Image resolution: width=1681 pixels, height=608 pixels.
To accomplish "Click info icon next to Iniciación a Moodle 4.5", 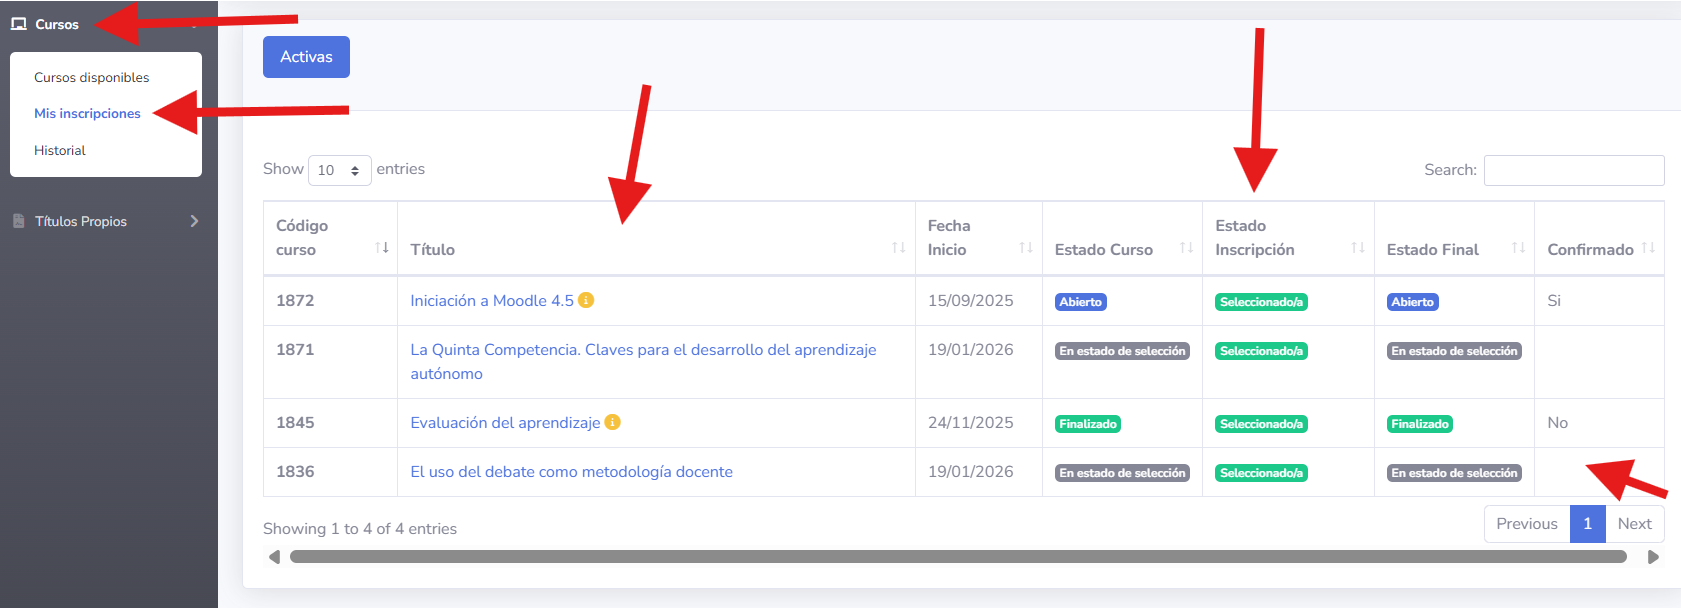I will pyautogui.click(x=586, y=300).
